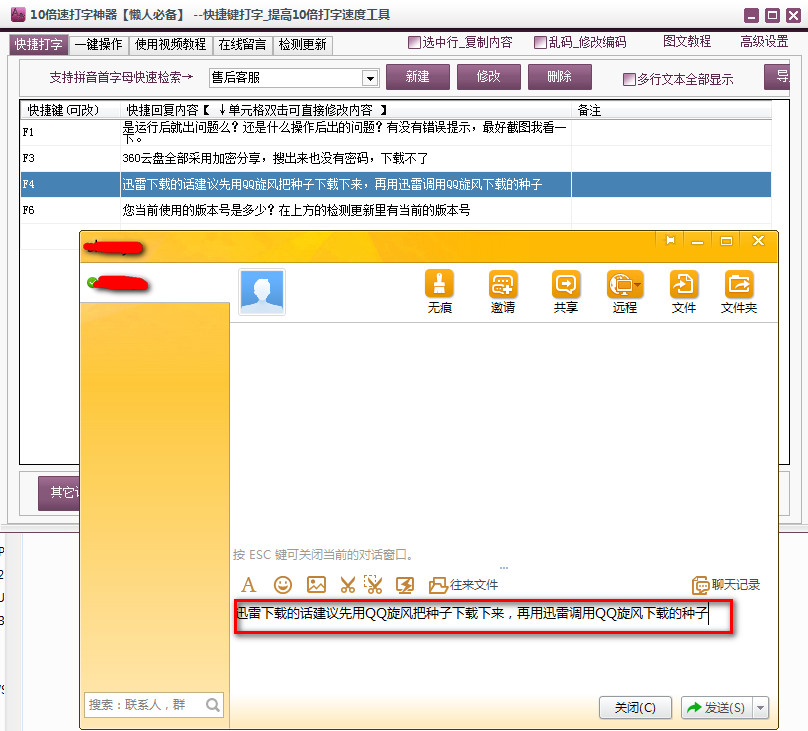Check 多行文本全部显示 checkbox
Screen dimensions: 808x731
629,79
